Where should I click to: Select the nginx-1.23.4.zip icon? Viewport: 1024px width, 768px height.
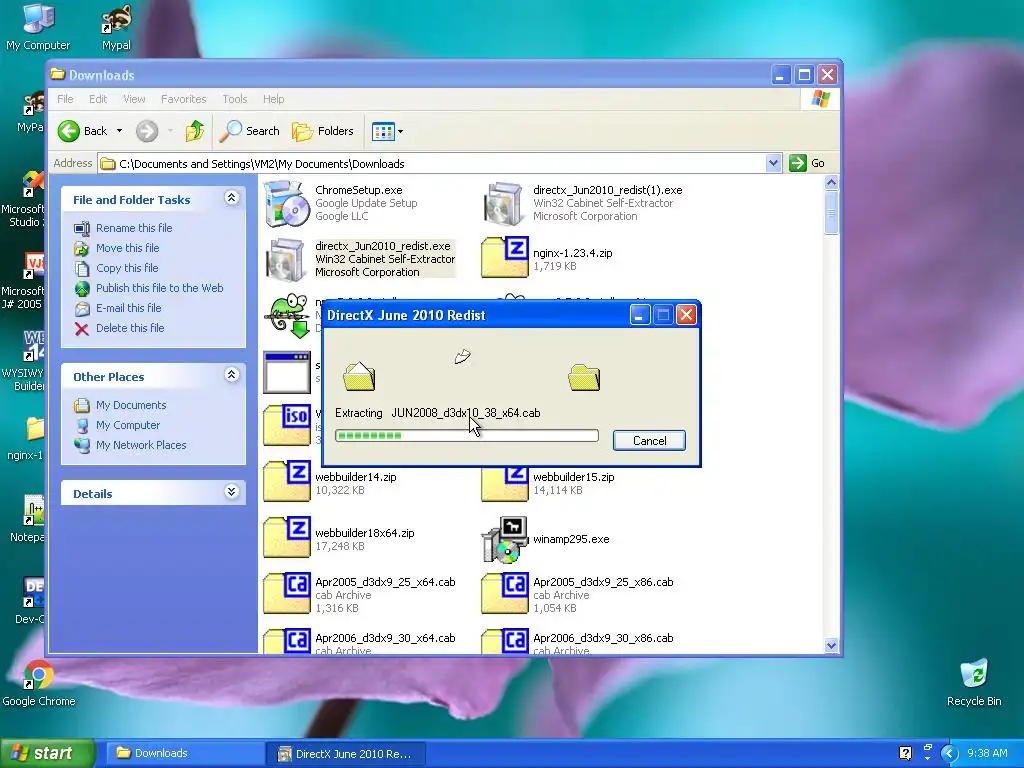(x=504, y=257)
